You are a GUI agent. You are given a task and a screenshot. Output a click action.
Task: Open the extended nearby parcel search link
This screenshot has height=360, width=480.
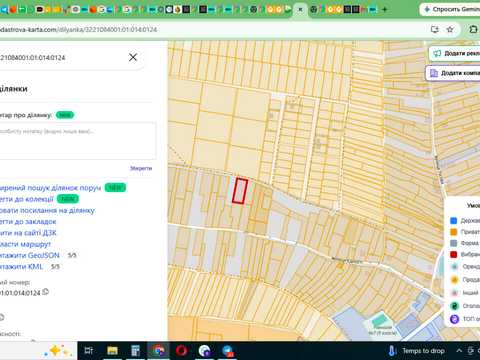click(x=50, y=188)
